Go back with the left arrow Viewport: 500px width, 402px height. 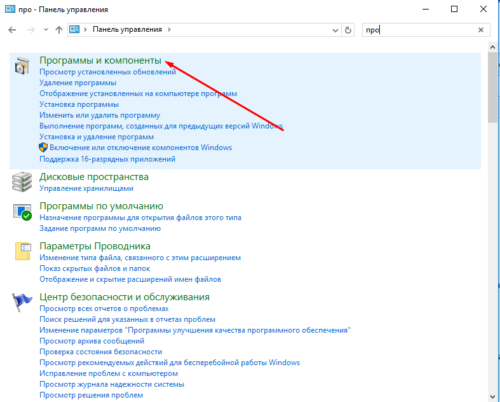[12, 30]
